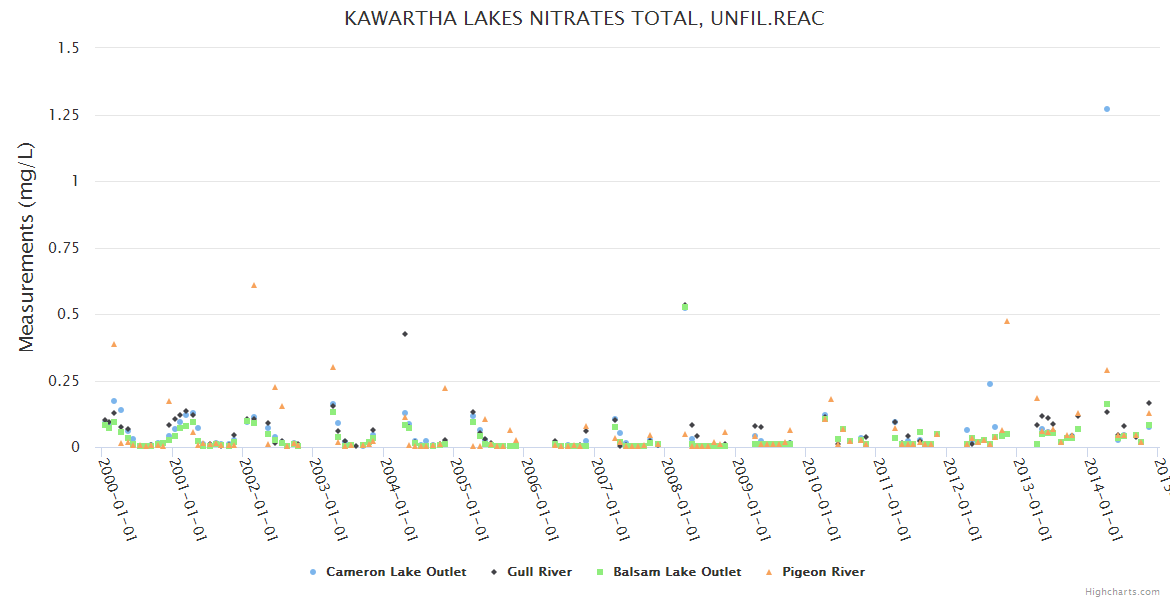Image resolution: width=1170 pixels, height=600 pixels.
Task: Select the Pigeon River triangle point near 0.6 mg/L
Action: tap(254, 285)
